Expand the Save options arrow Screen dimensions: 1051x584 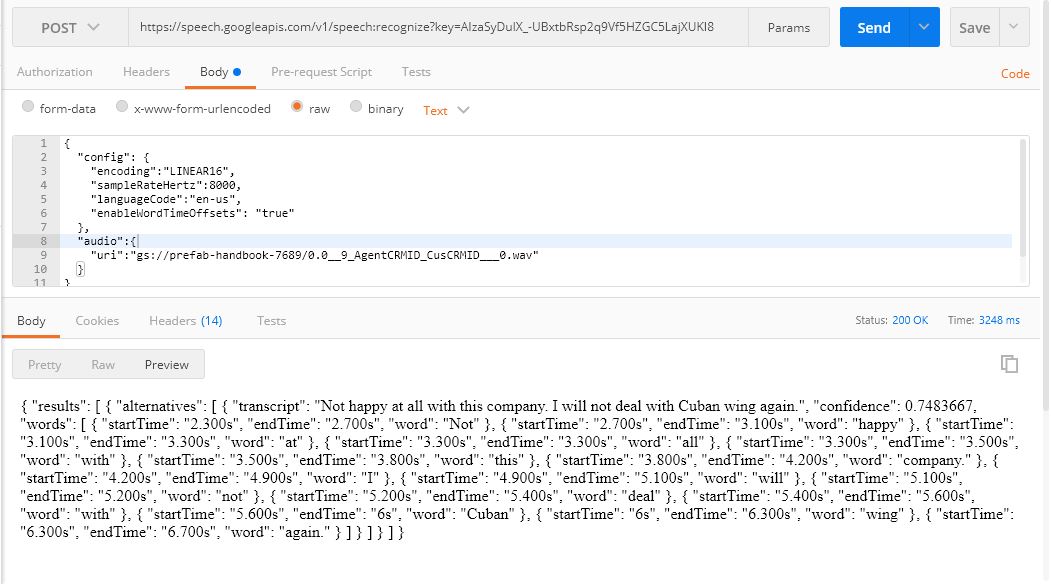click(1014, 27)
